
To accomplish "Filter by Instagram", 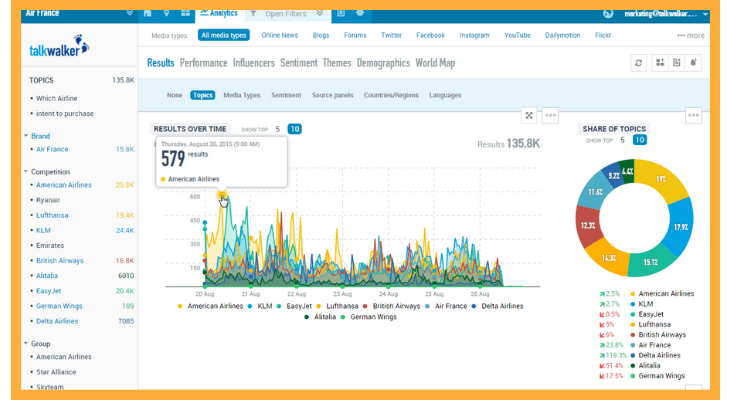I will [x=474, y=35].
